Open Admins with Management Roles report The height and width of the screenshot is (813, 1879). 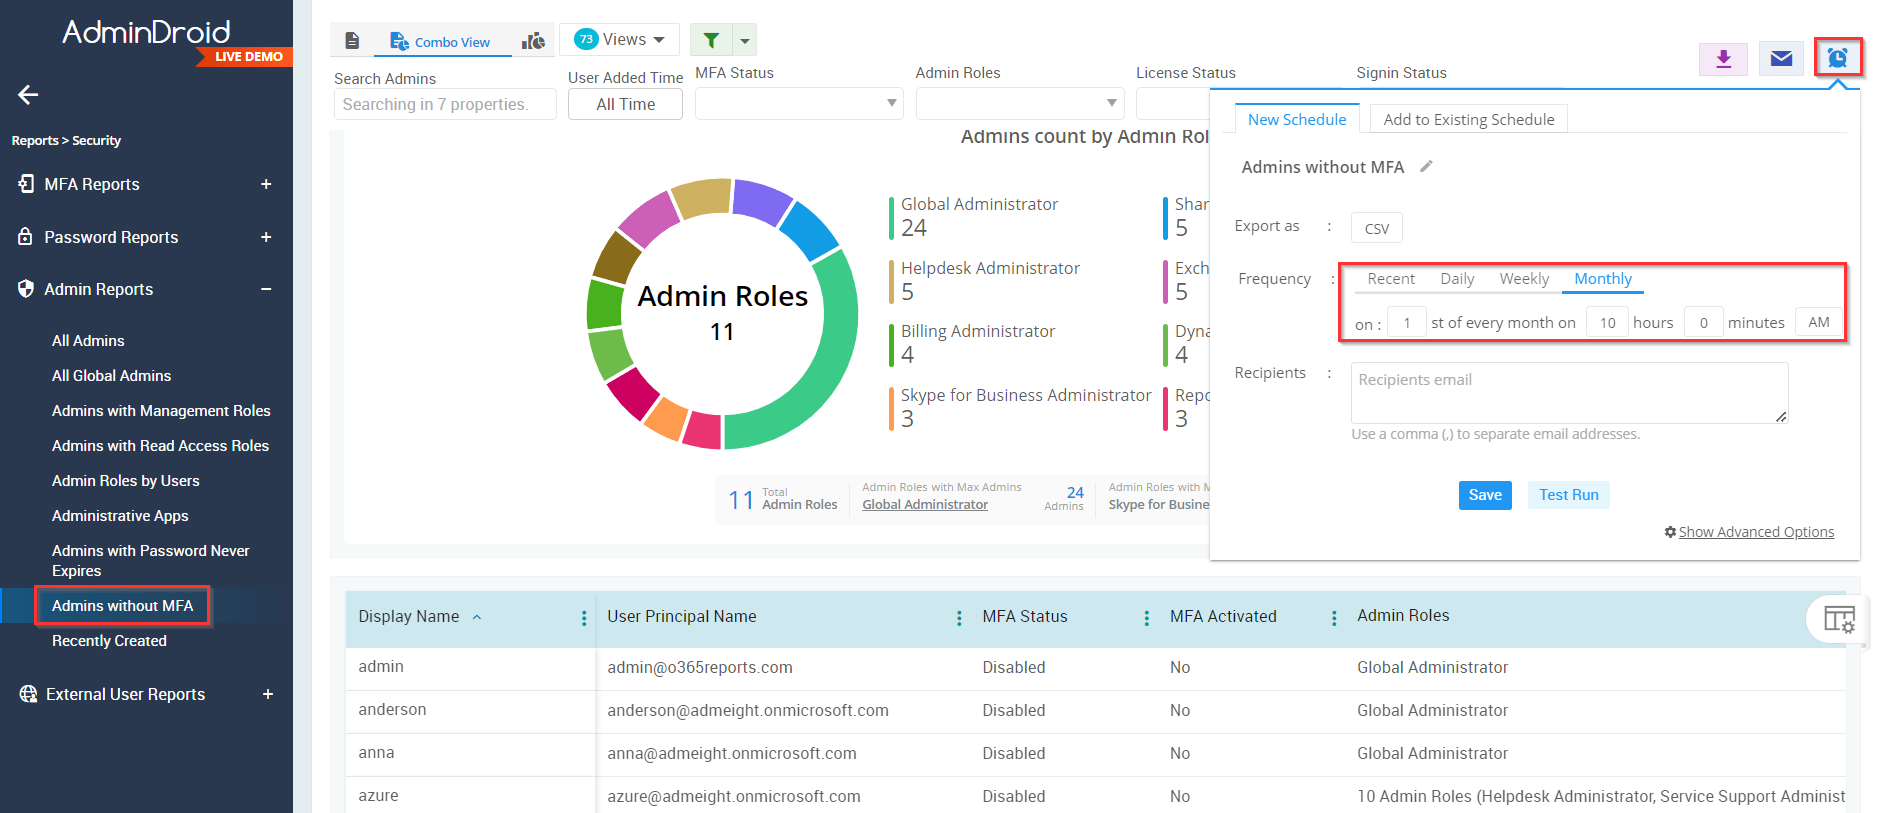coord(161,411)
